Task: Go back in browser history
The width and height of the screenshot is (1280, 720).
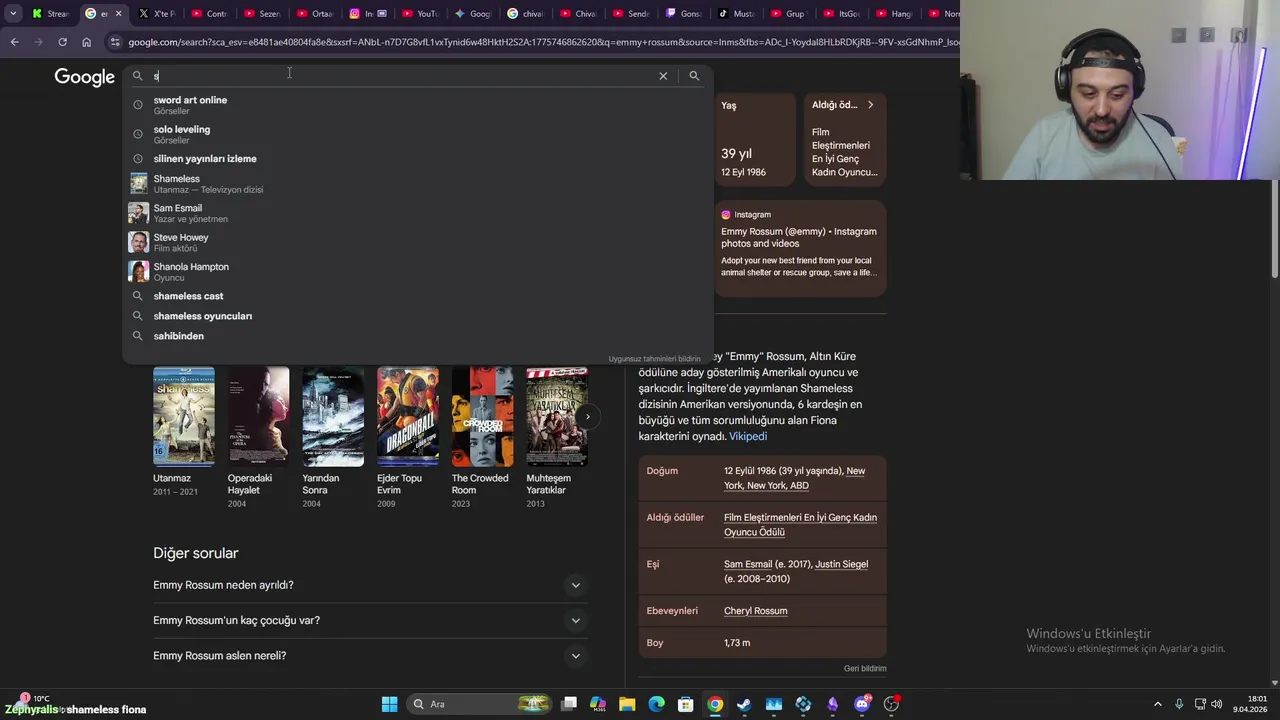Action: [x=14, y=42]
